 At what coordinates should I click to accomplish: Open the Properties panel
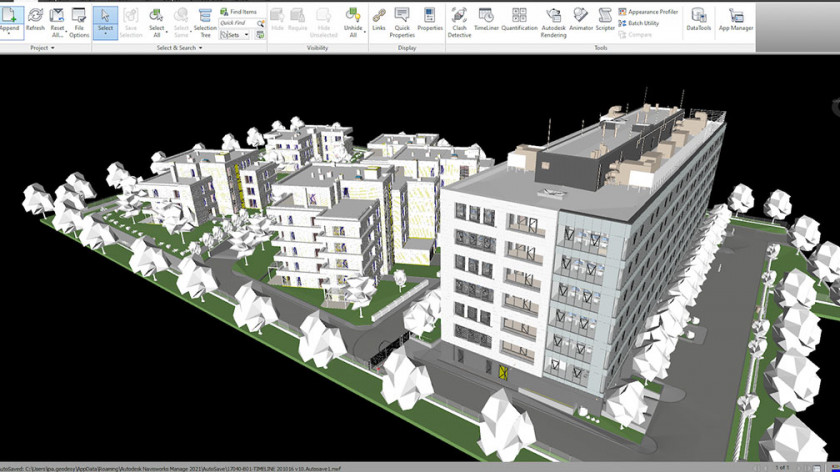pyautogui.click(x=430, y=19)
